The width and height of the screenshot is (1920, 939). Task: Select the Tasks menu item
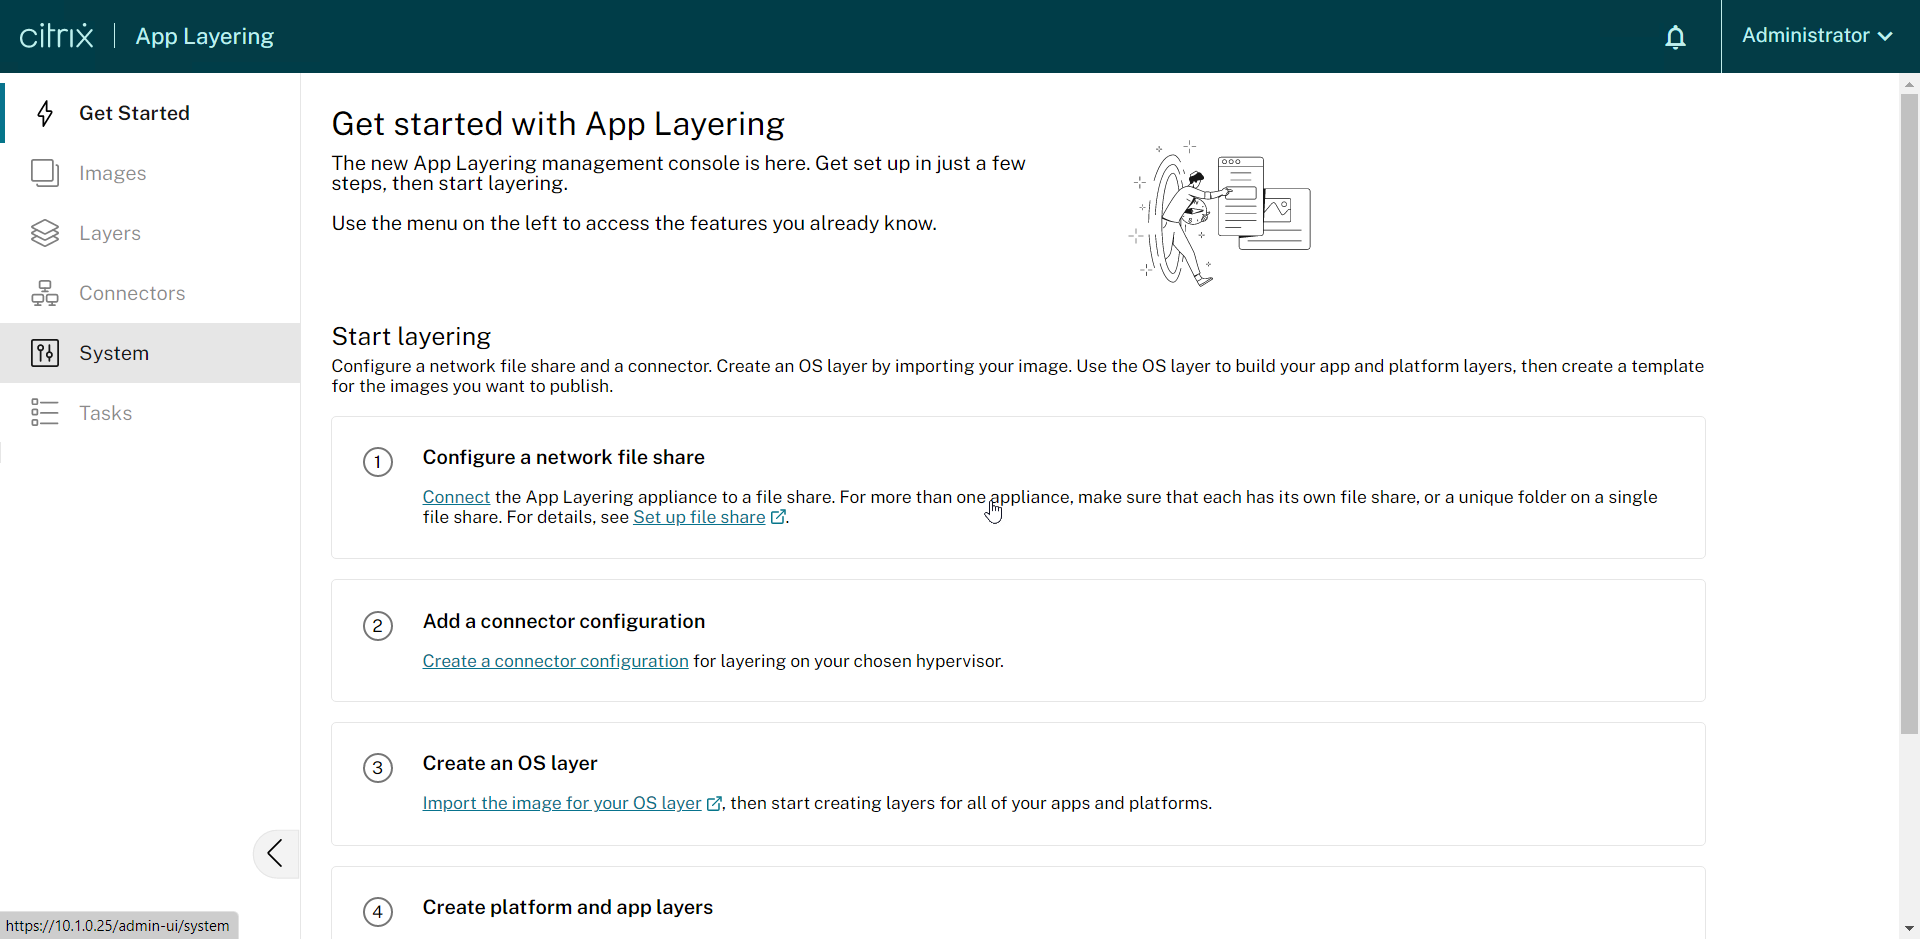click(x=105, y=413)
